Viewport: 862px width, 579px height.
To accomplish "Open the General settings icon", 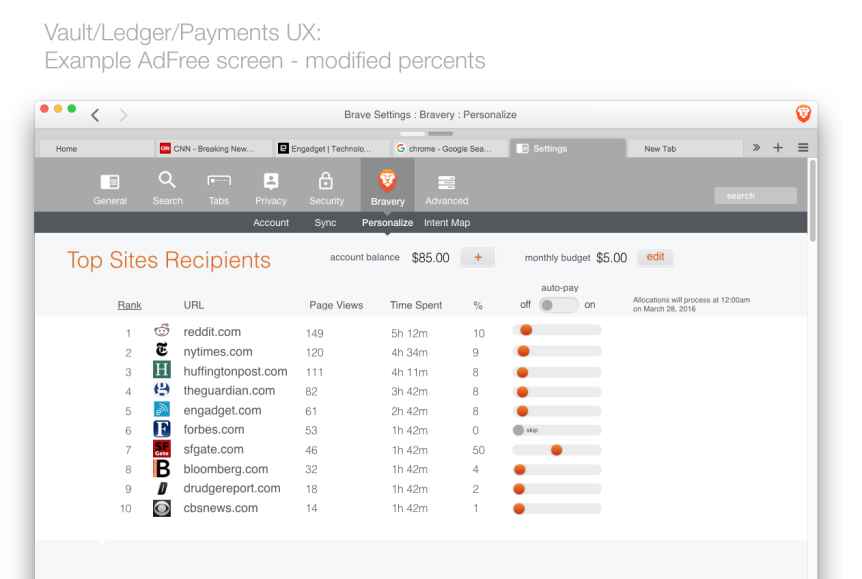I will [109, 185].
